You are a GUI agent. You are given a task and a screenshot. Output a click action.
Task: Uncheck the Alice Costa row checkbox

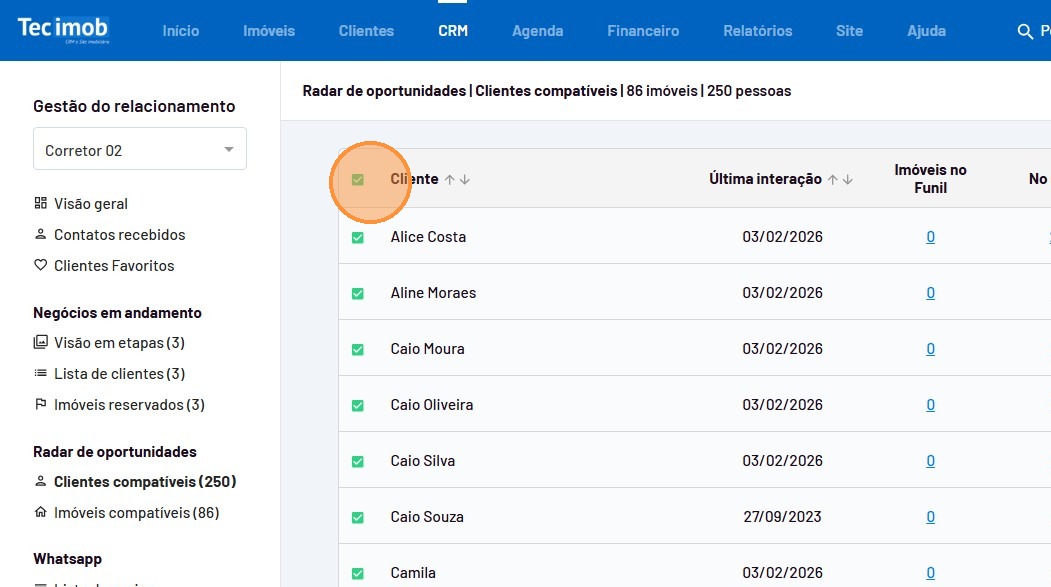point(358,238)
